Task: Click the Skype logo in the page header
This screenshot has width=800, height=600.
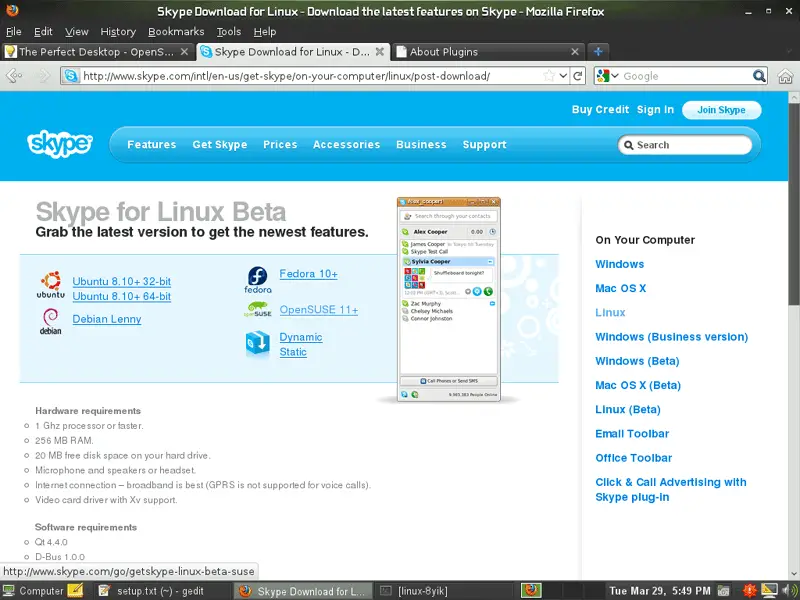Action: 60,144
